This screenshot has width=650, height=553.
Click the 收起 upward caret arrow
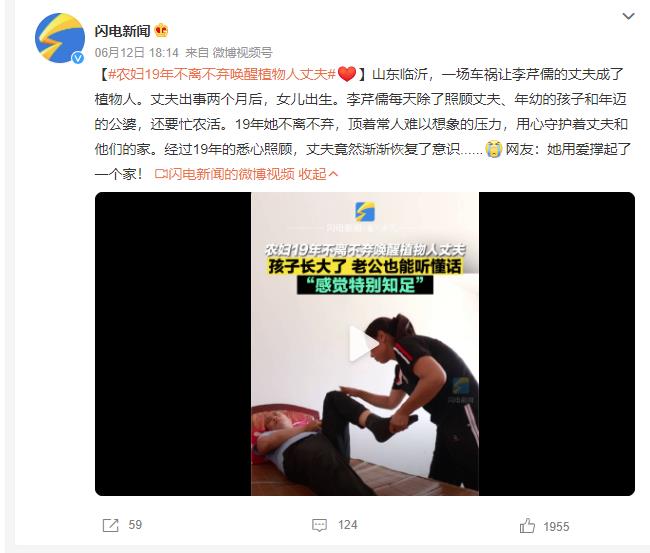tap(333, 175)
